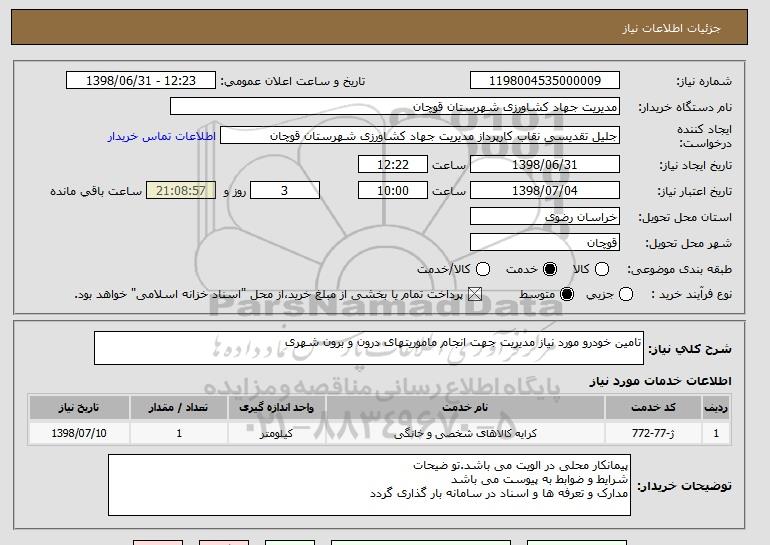Click the واحد اندازه گیری column header
The image size is (770, 545).
(x=276, y=408)
